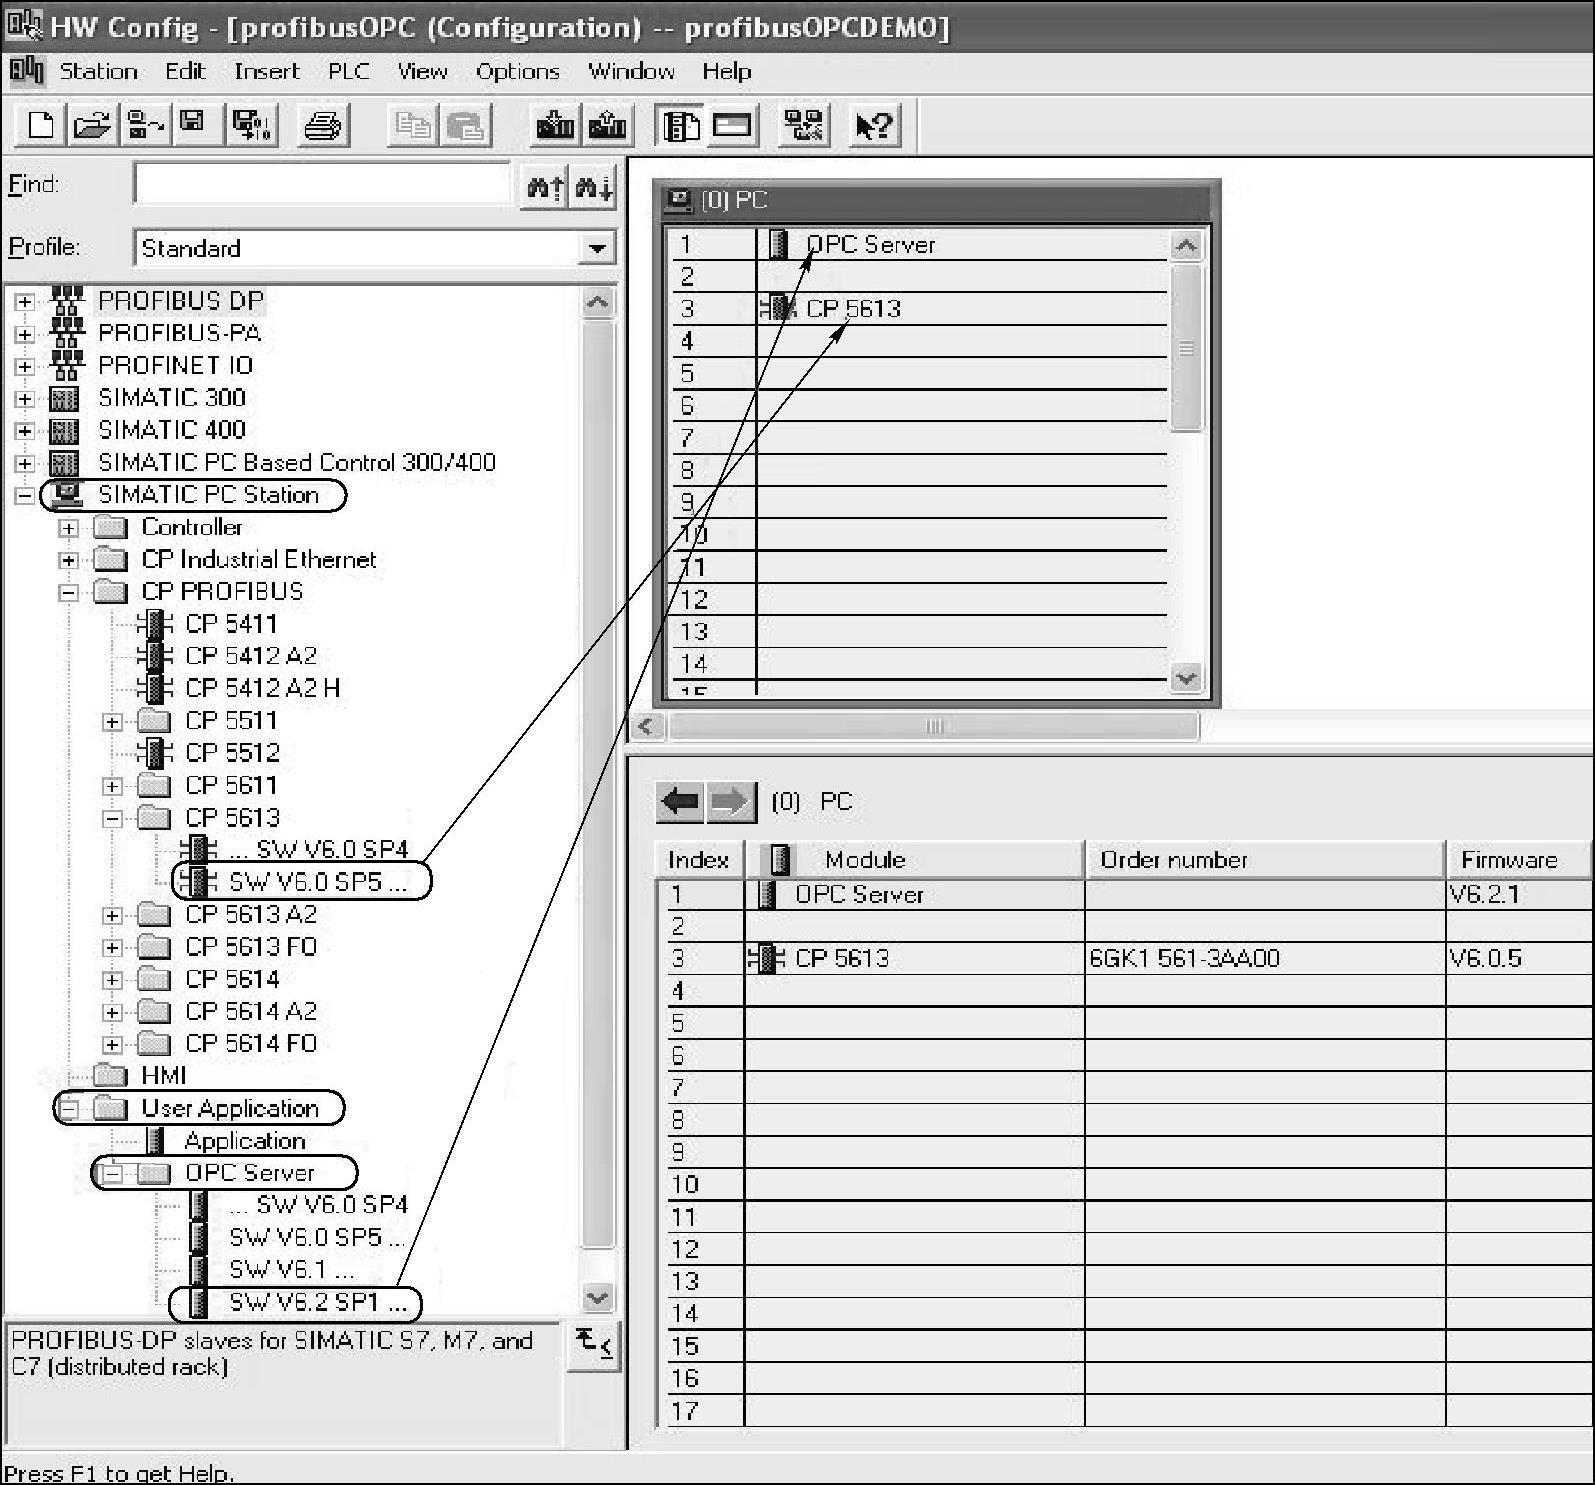Collapse the CP 5613 folder
The width and height of the screenshot is (1595, 1485).
click(x=112, y=818)
